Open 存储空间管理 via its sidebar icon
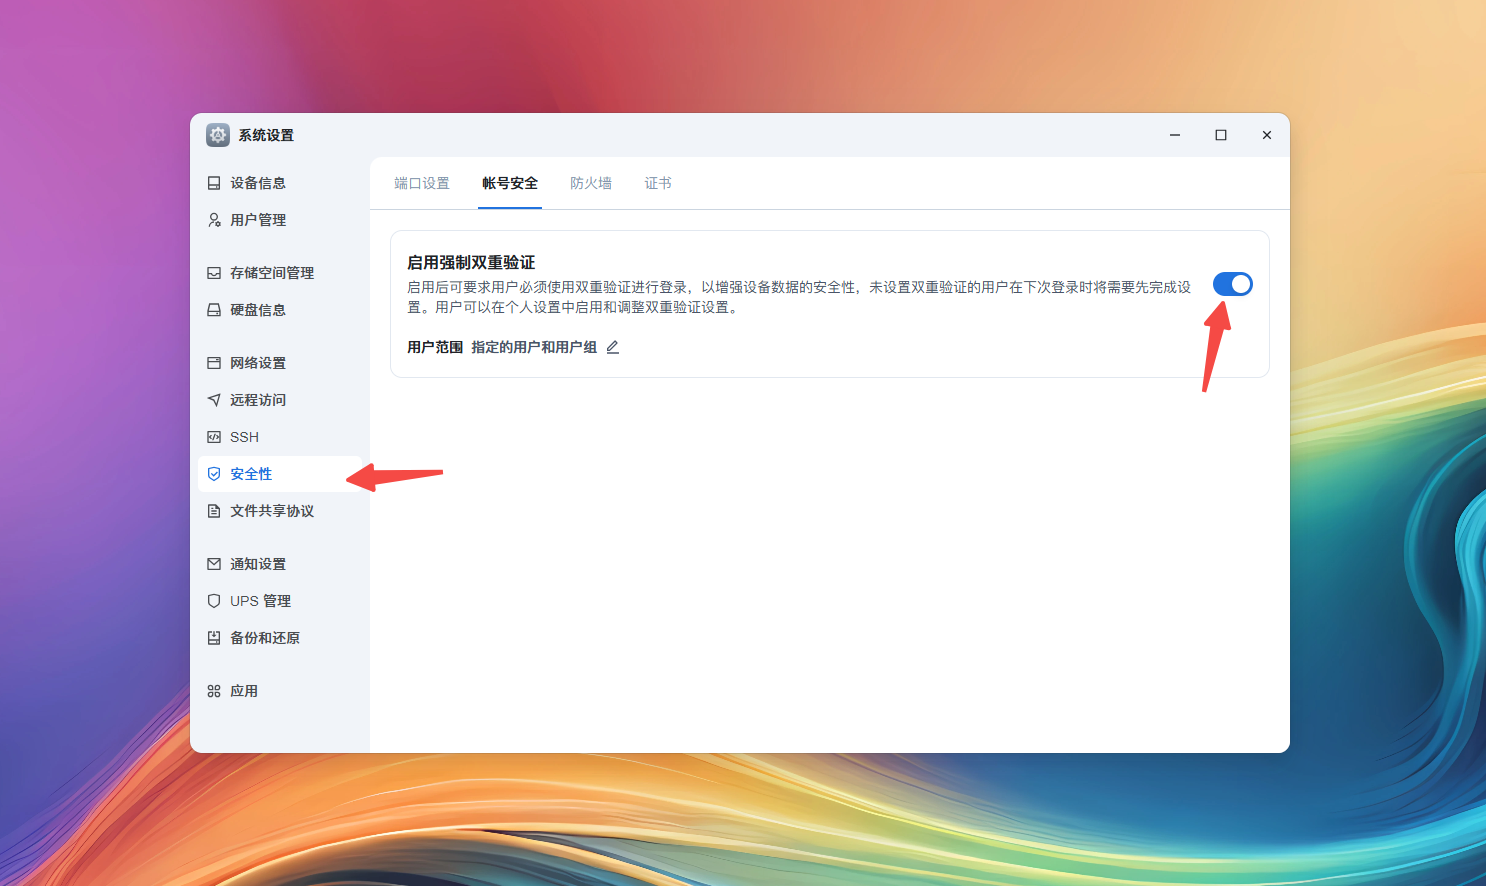Viewport: 1486px width, 886px height. [x=213, y=272]
